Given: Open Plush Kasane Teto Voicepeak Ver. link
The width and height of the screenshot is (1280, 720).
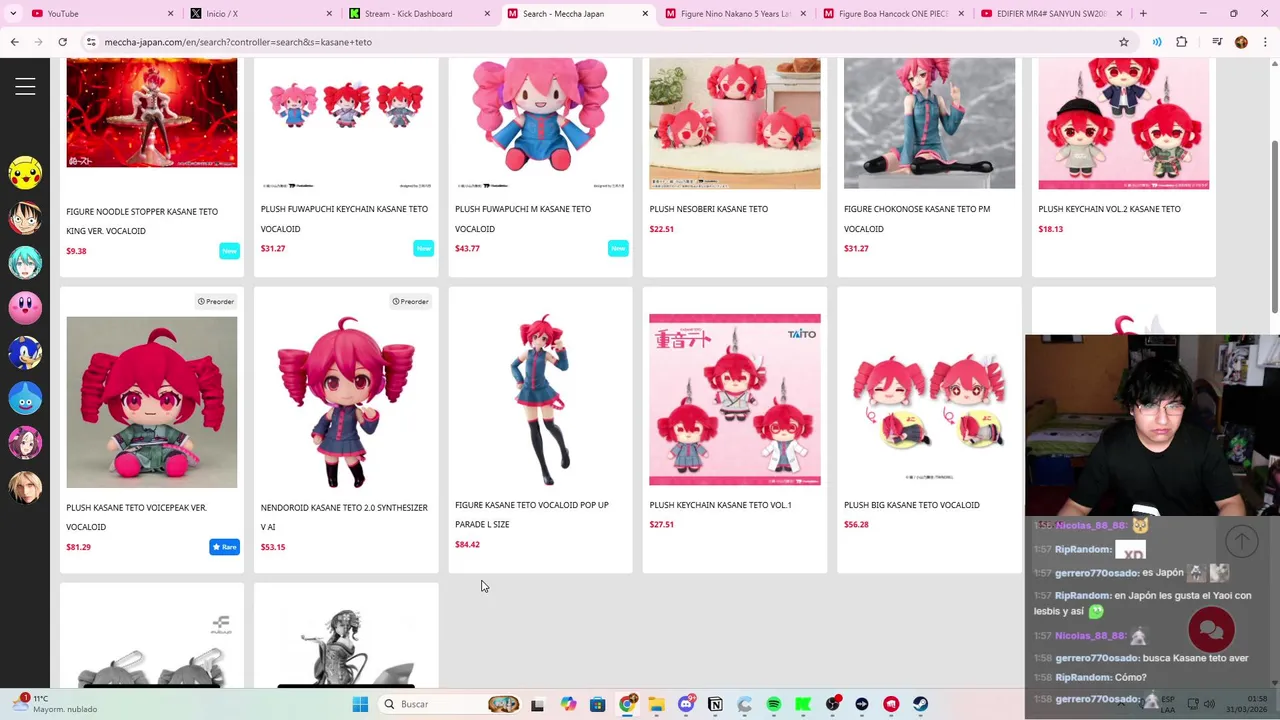Looking at the screenshot, I should pos(136,517).
